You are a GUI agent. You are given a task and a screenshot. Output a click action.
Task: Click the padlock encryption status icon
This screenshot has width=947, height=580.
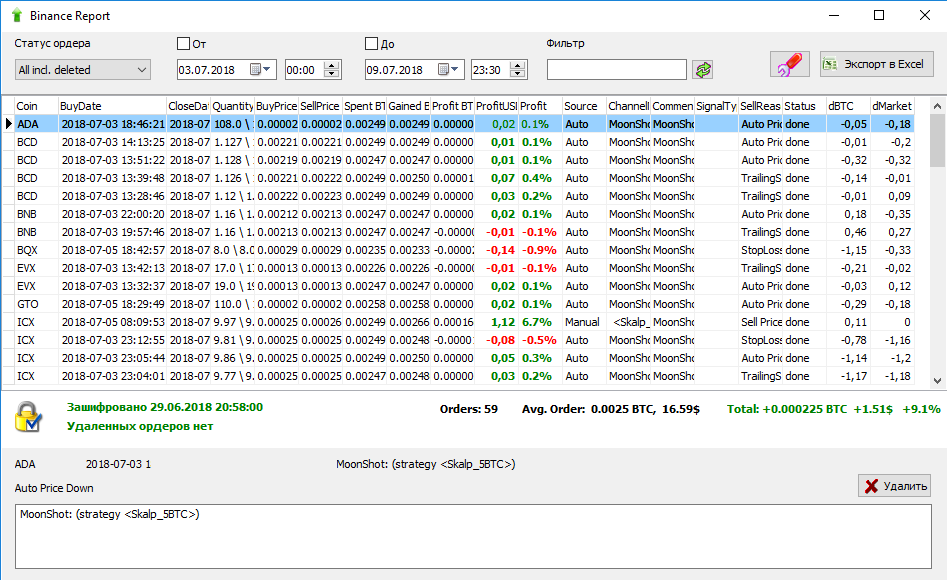coord(28,416)
